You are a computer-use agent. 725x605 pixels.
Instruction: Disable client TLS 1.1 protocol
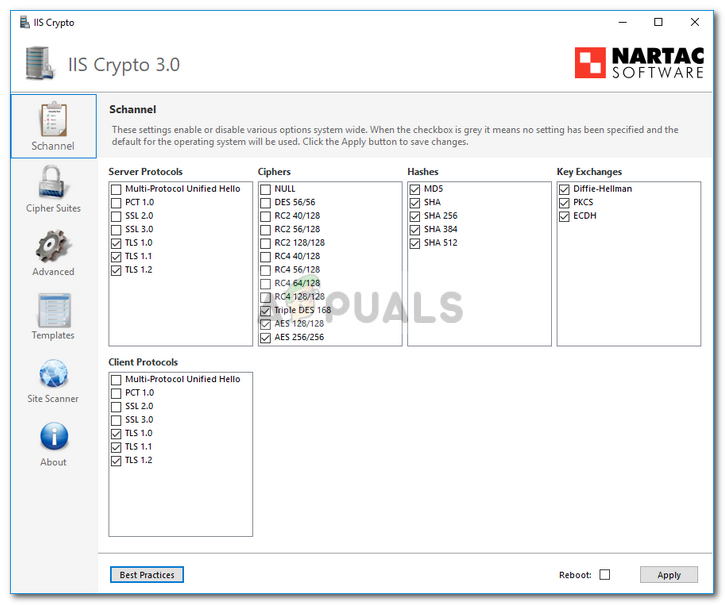[x=116, y=447]
